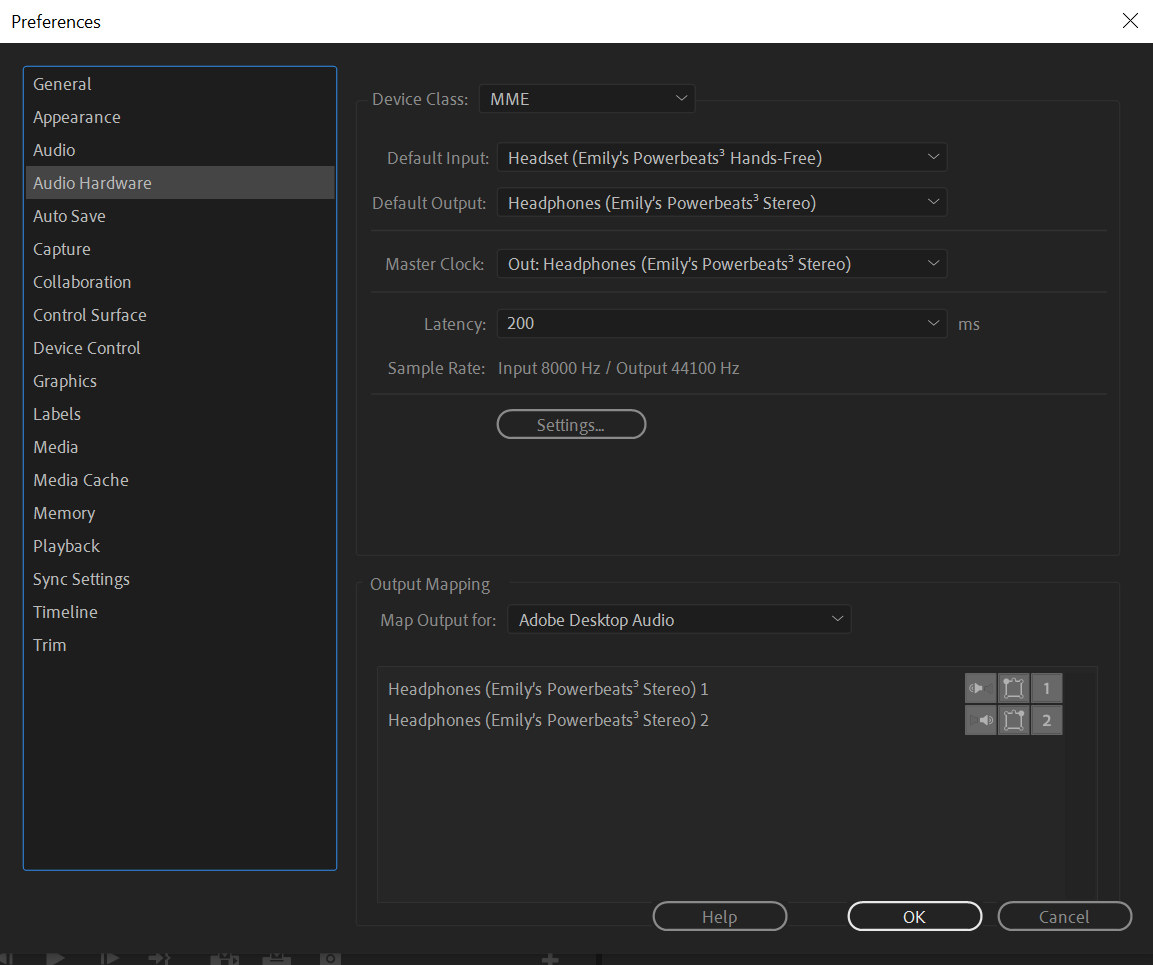The width and height of the screenshot is (1153, 965).
Task: Select General preferences category
Action: click(180, 84)
